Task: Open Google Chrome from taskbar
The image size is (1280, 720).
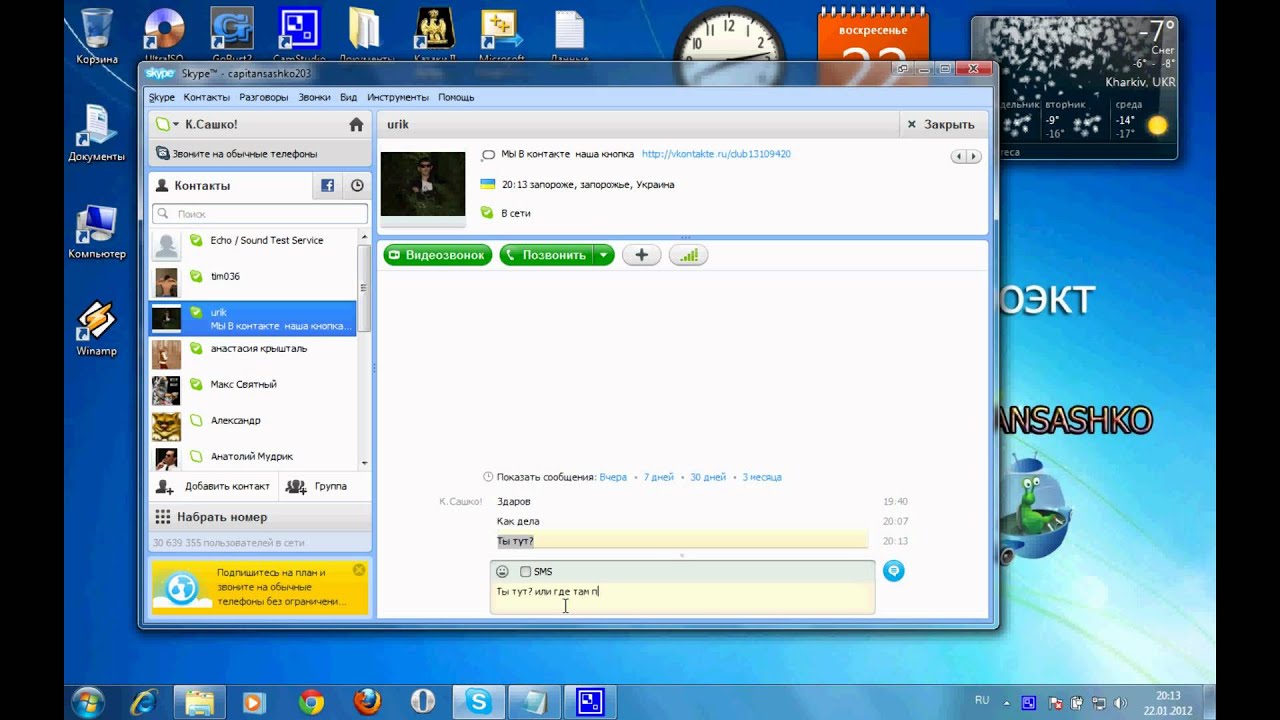Action: 311,702
